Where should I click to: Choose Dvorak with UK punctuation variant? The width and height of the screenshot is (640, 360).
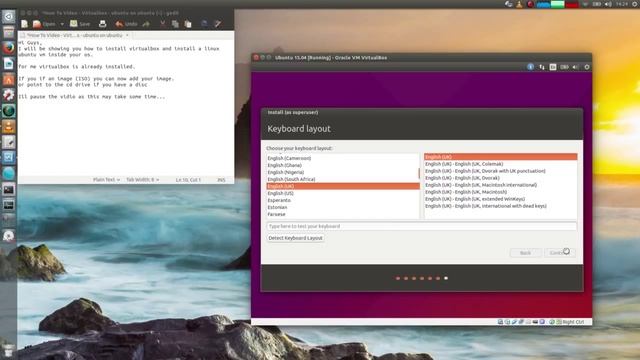point(500,171)
